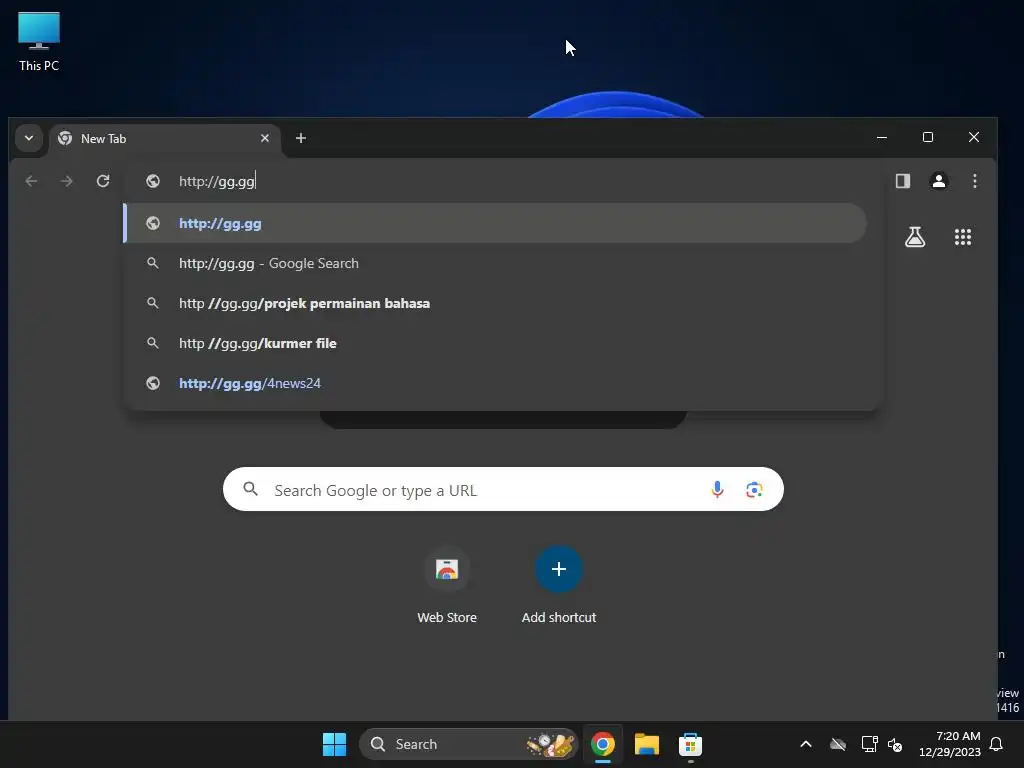This screenshot has height=768, width=1024.
Task: Select http://gg.gg Google Search suggestion
Action: pos(495,263)
